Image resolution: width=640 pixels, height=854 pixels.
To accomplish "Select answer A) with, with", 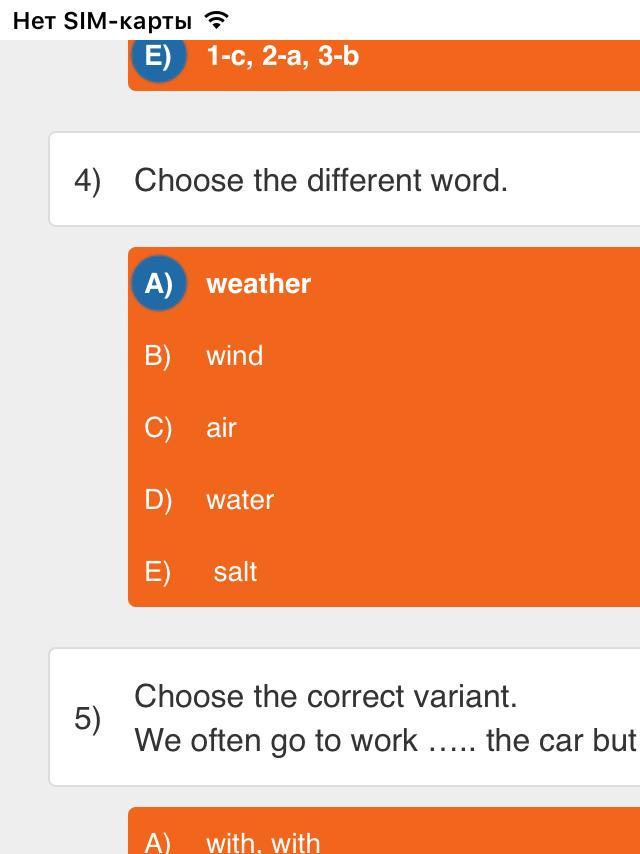I will [263, 842].
